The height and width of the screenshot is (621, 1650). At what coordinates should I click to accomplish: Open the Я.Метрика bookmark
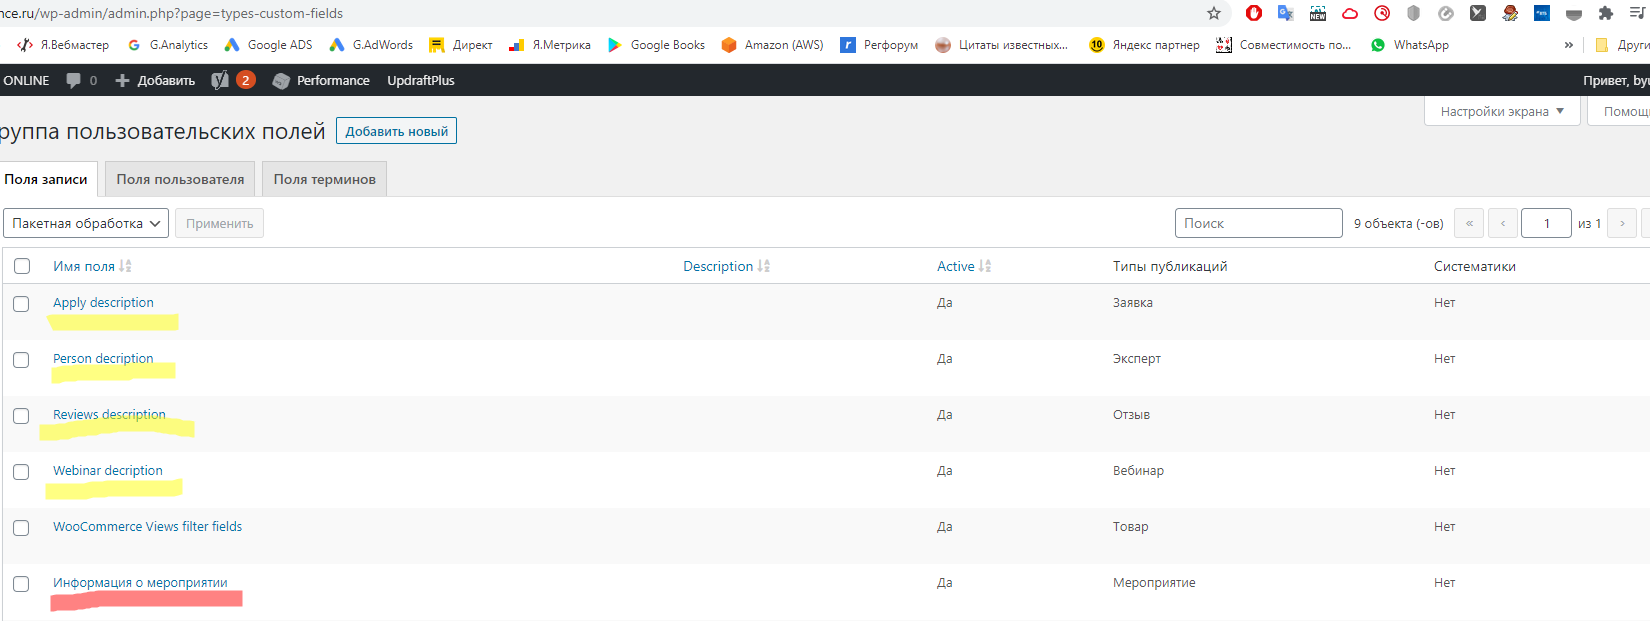click(550, 45)
